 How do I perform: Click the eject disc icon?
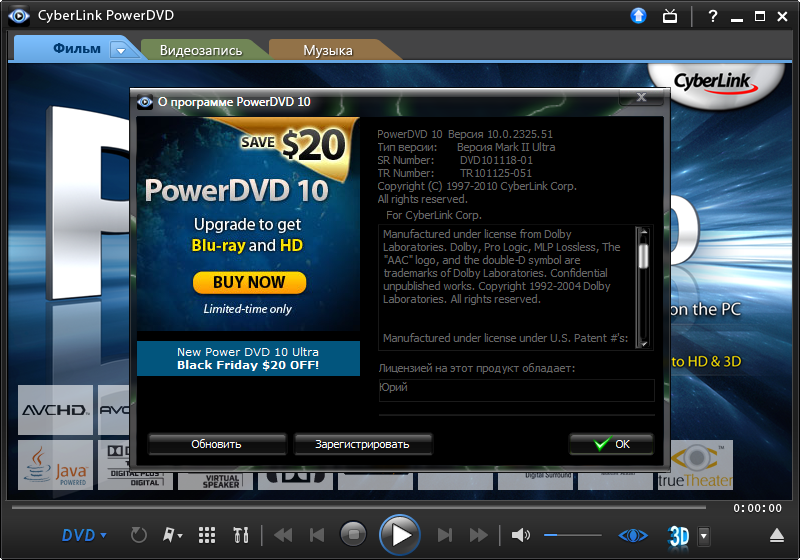point(777,536)
